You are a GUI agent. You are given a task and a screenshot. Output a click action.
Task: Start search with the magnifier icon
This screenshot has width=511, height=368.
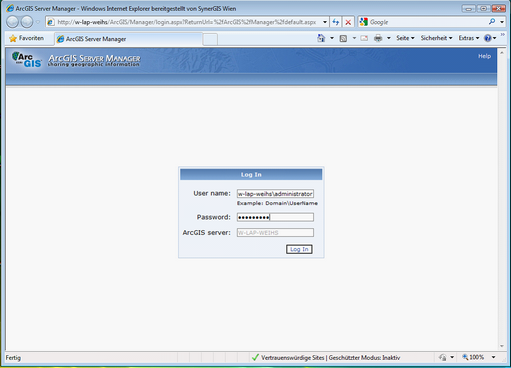(x=492, y=22)
